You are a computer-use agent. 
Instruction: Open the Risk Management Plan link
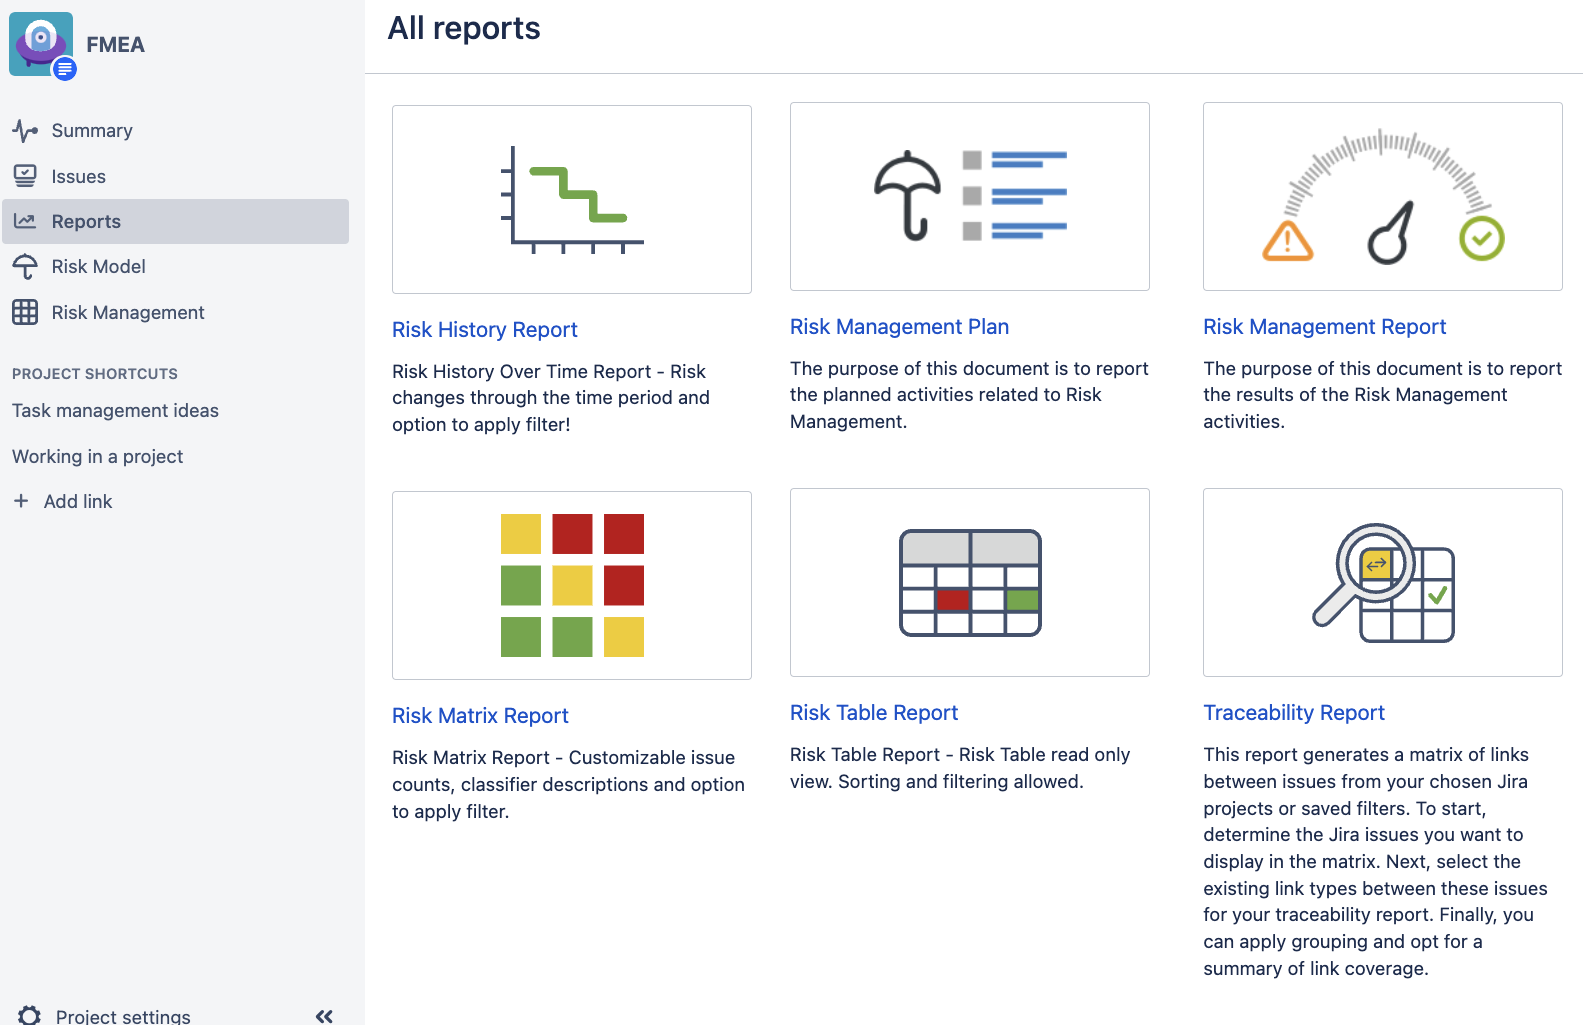pos(899,326)
